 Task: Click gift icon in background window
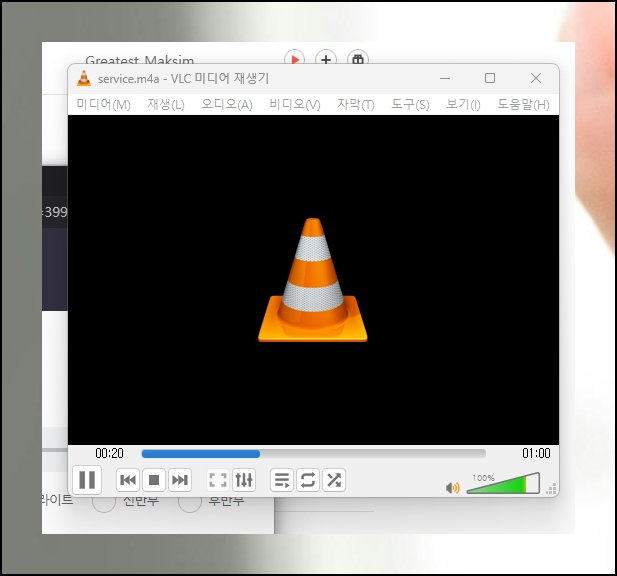358,58
